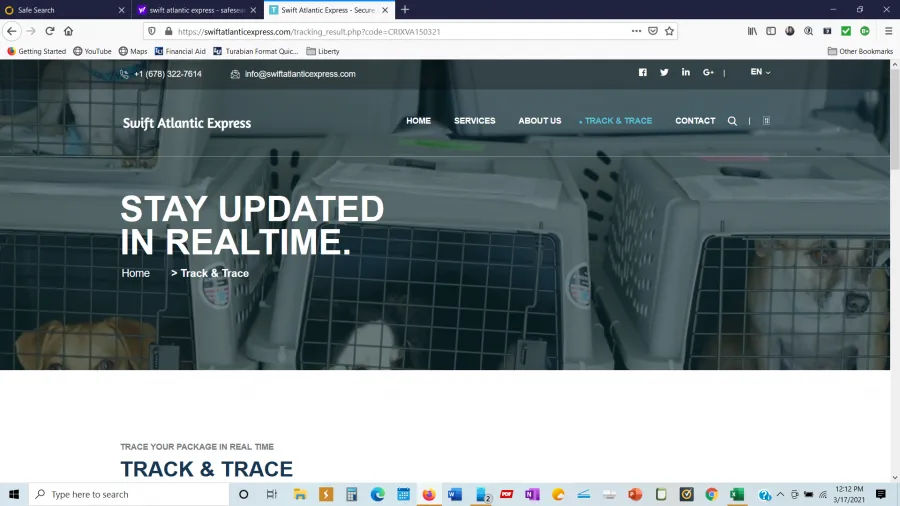Open Windows Start menu

(x=14, y=494)
